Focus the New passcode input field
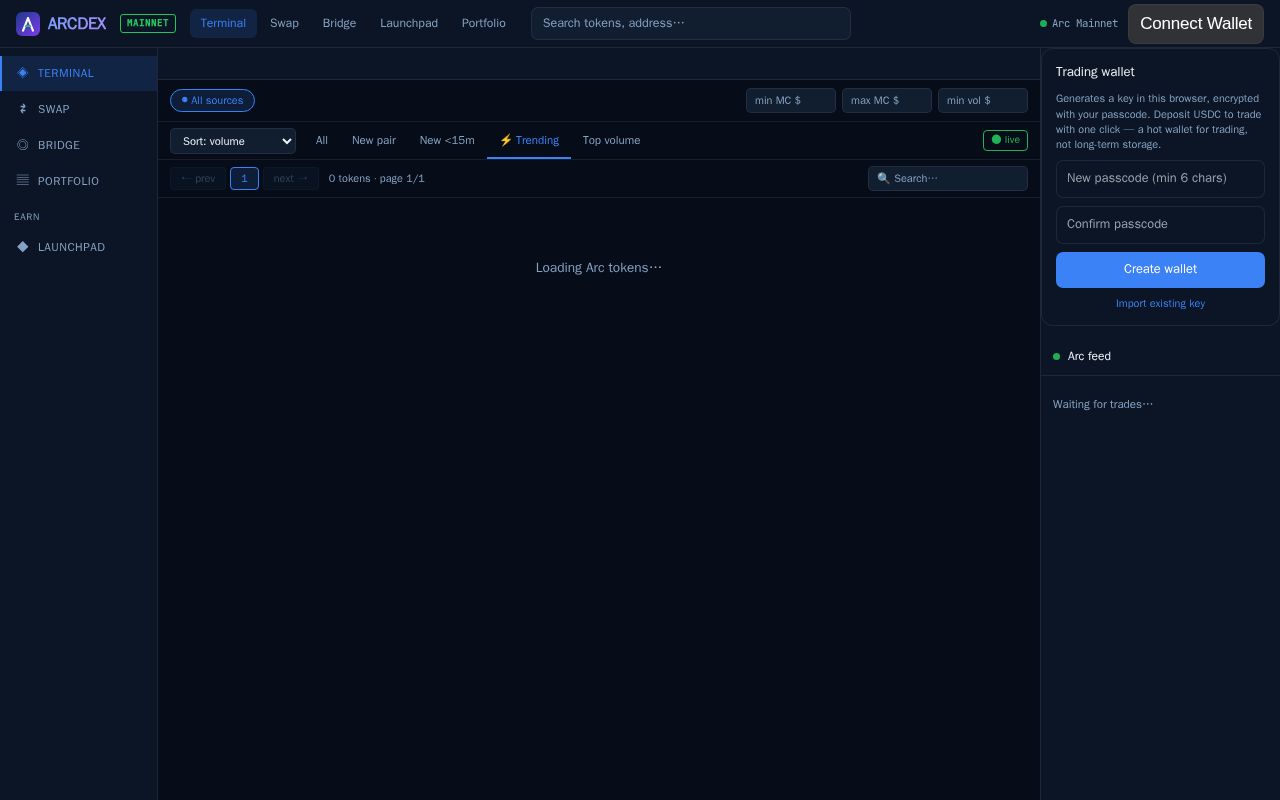Image resolution: width=1280 pixels, height=800 pixels. pos(1160,179)
